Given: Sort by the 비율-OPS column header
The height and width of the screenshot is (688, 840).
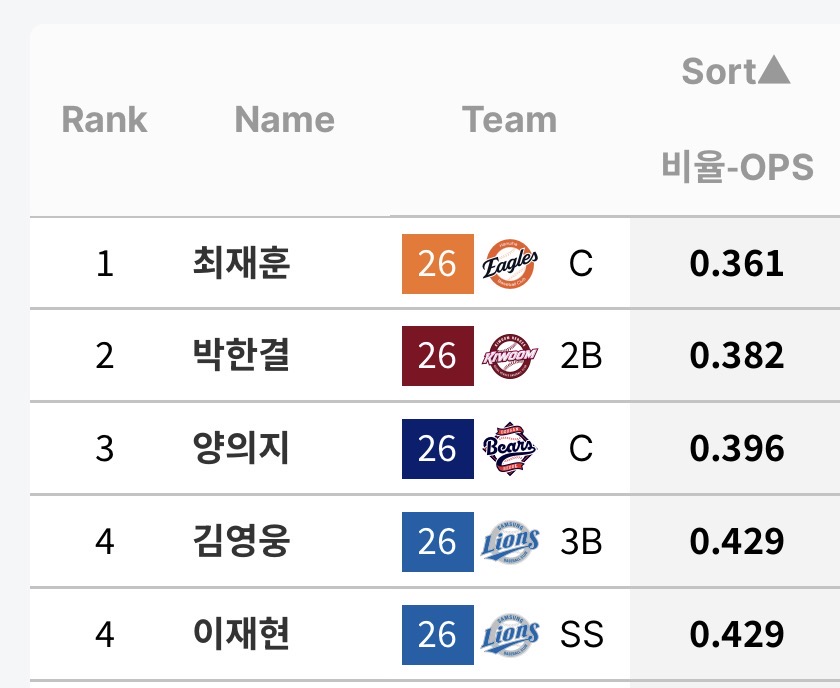Looking at the screenshot, I should (737, 167).
